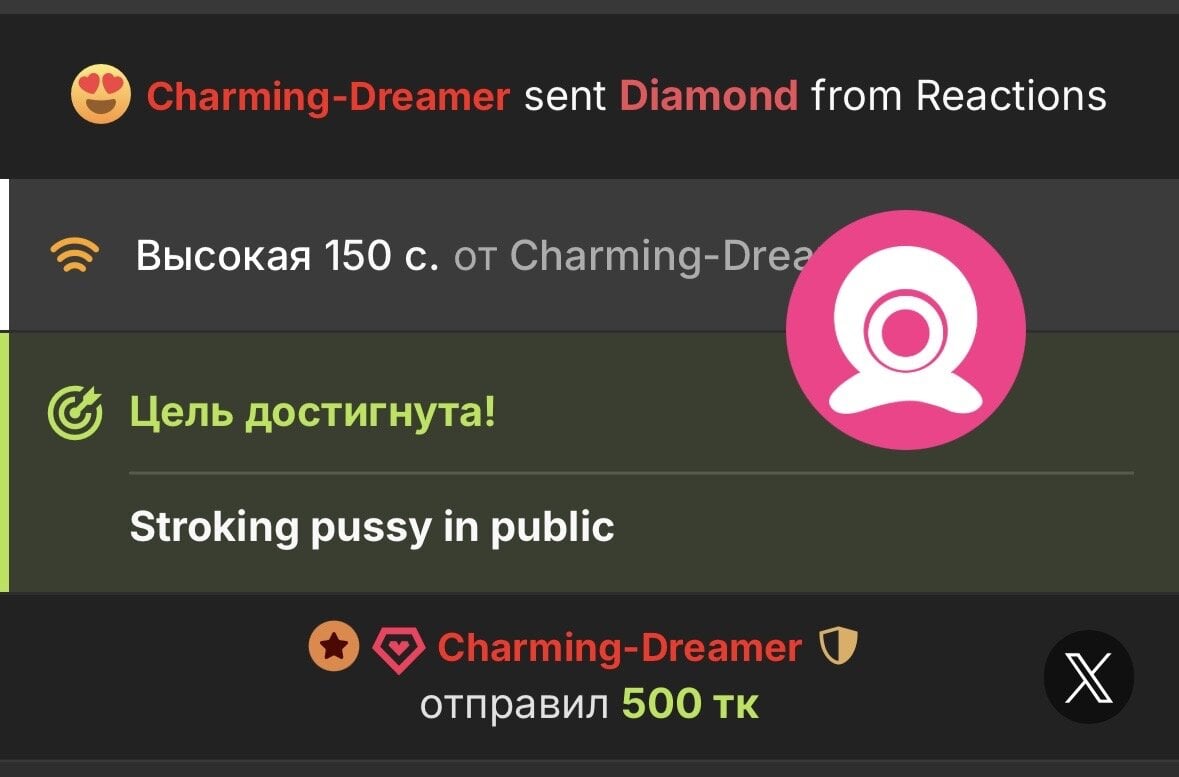This screenshot has width=1179, height=777.
Task: Click the green target goal icon
Action: [75, 412]
